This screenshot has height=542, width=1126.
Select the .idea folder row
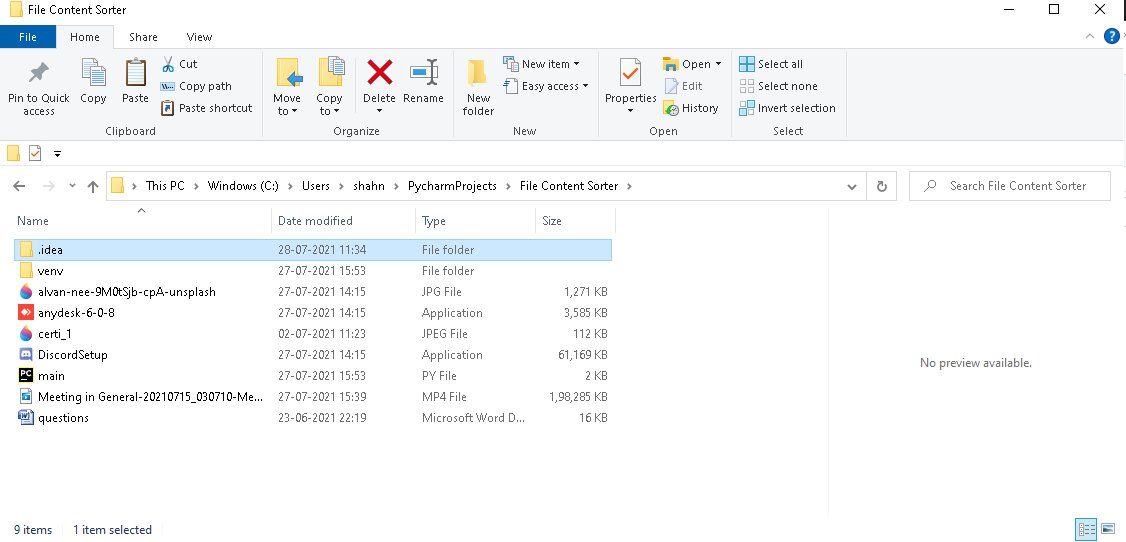[313, 250]
